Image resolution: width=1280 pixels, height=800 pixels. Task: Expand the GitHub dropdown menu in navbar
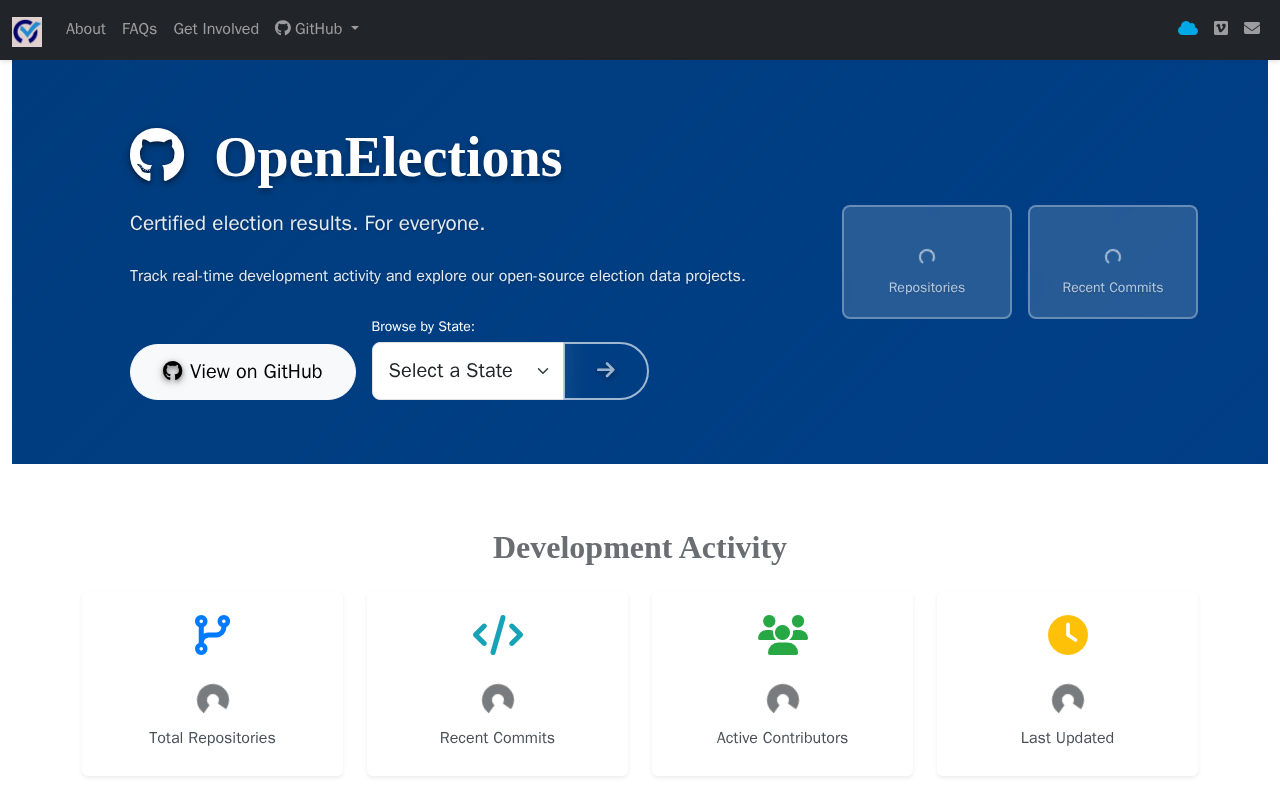[317, 29]
